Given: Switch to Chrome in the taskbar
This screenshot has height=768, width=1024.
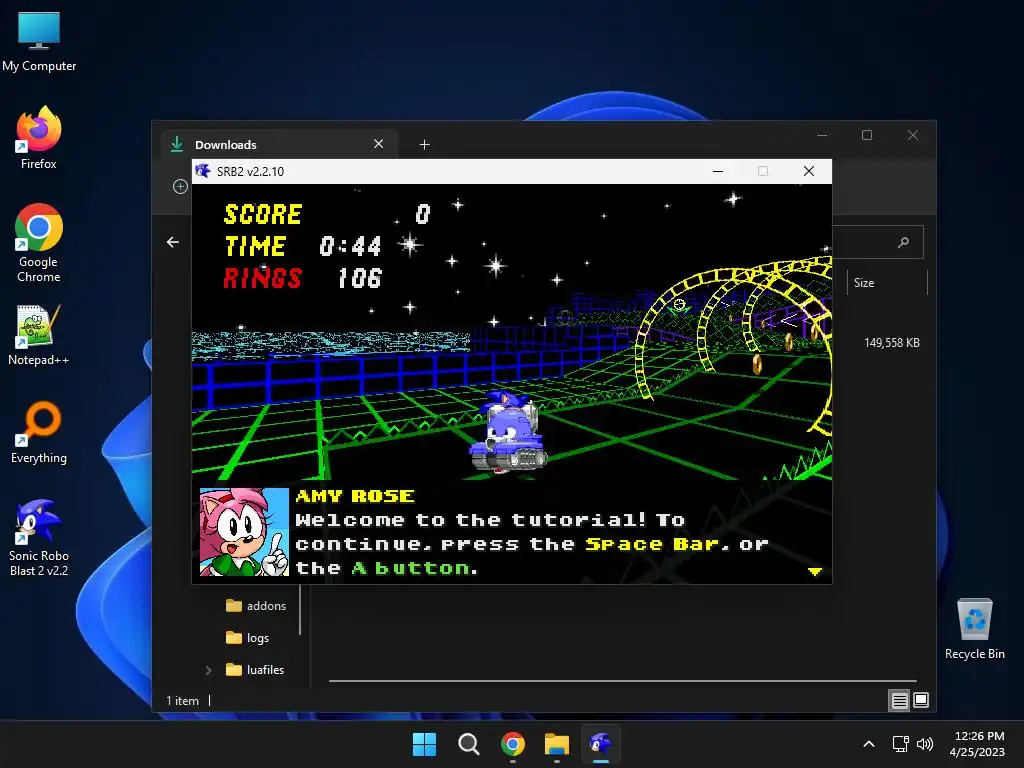Looking at the screenshot, I should pos(513,744).
